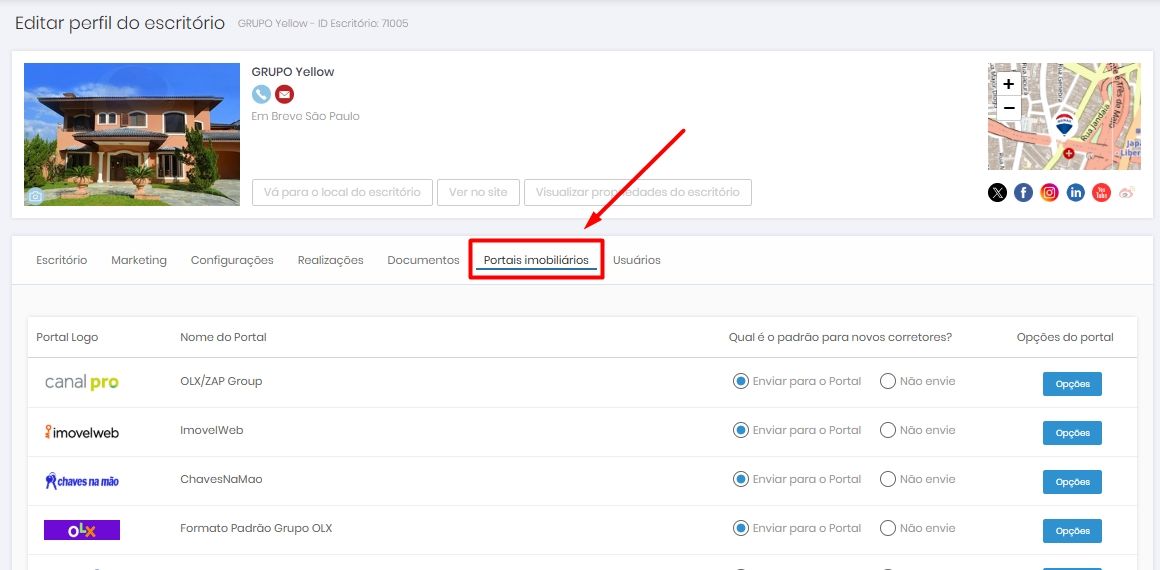Select Enviar para o Portal for Formato Padrão Grupo OLX
1160x570 pixels.
740,528
